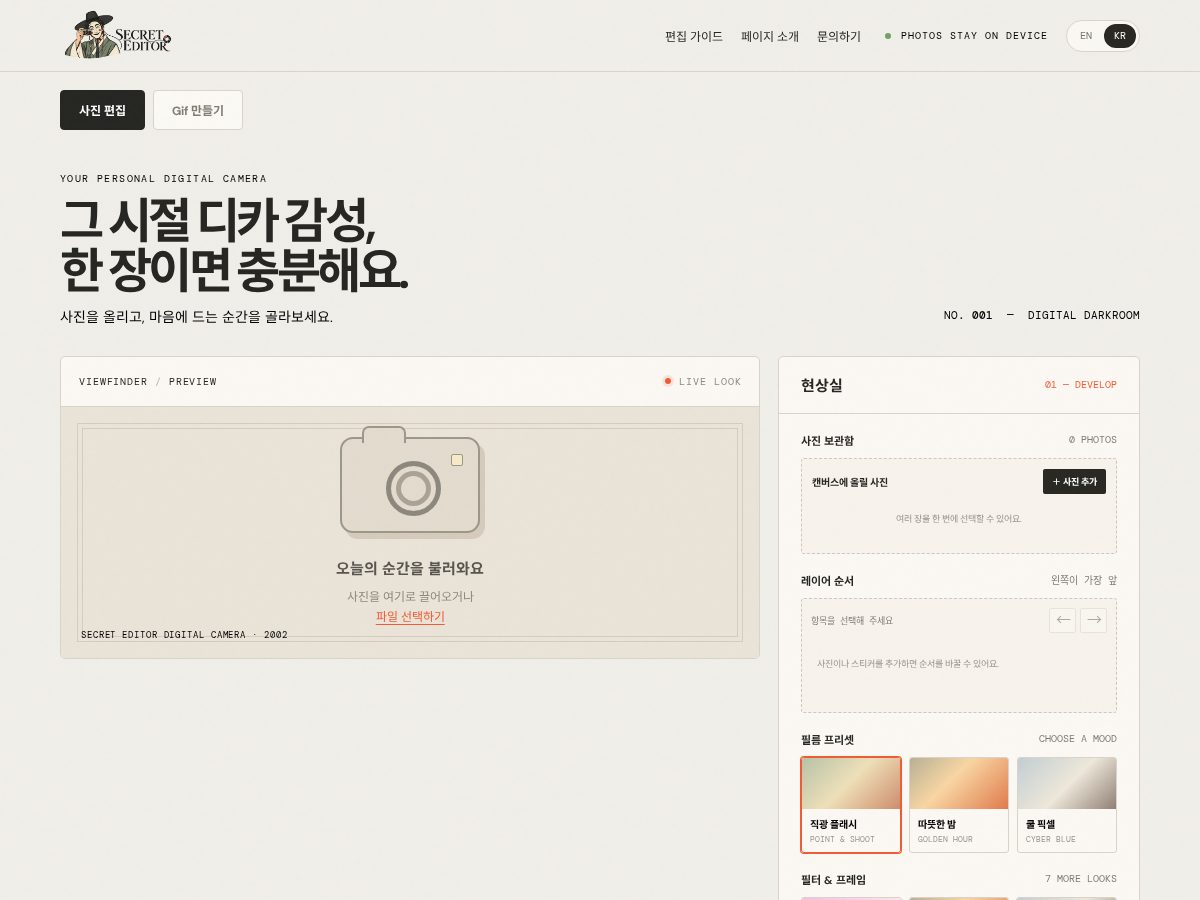
Task: Click the SECRET EDITOR DIGITAL CAMERA · 2002 caption
Action: click(184, 635)
